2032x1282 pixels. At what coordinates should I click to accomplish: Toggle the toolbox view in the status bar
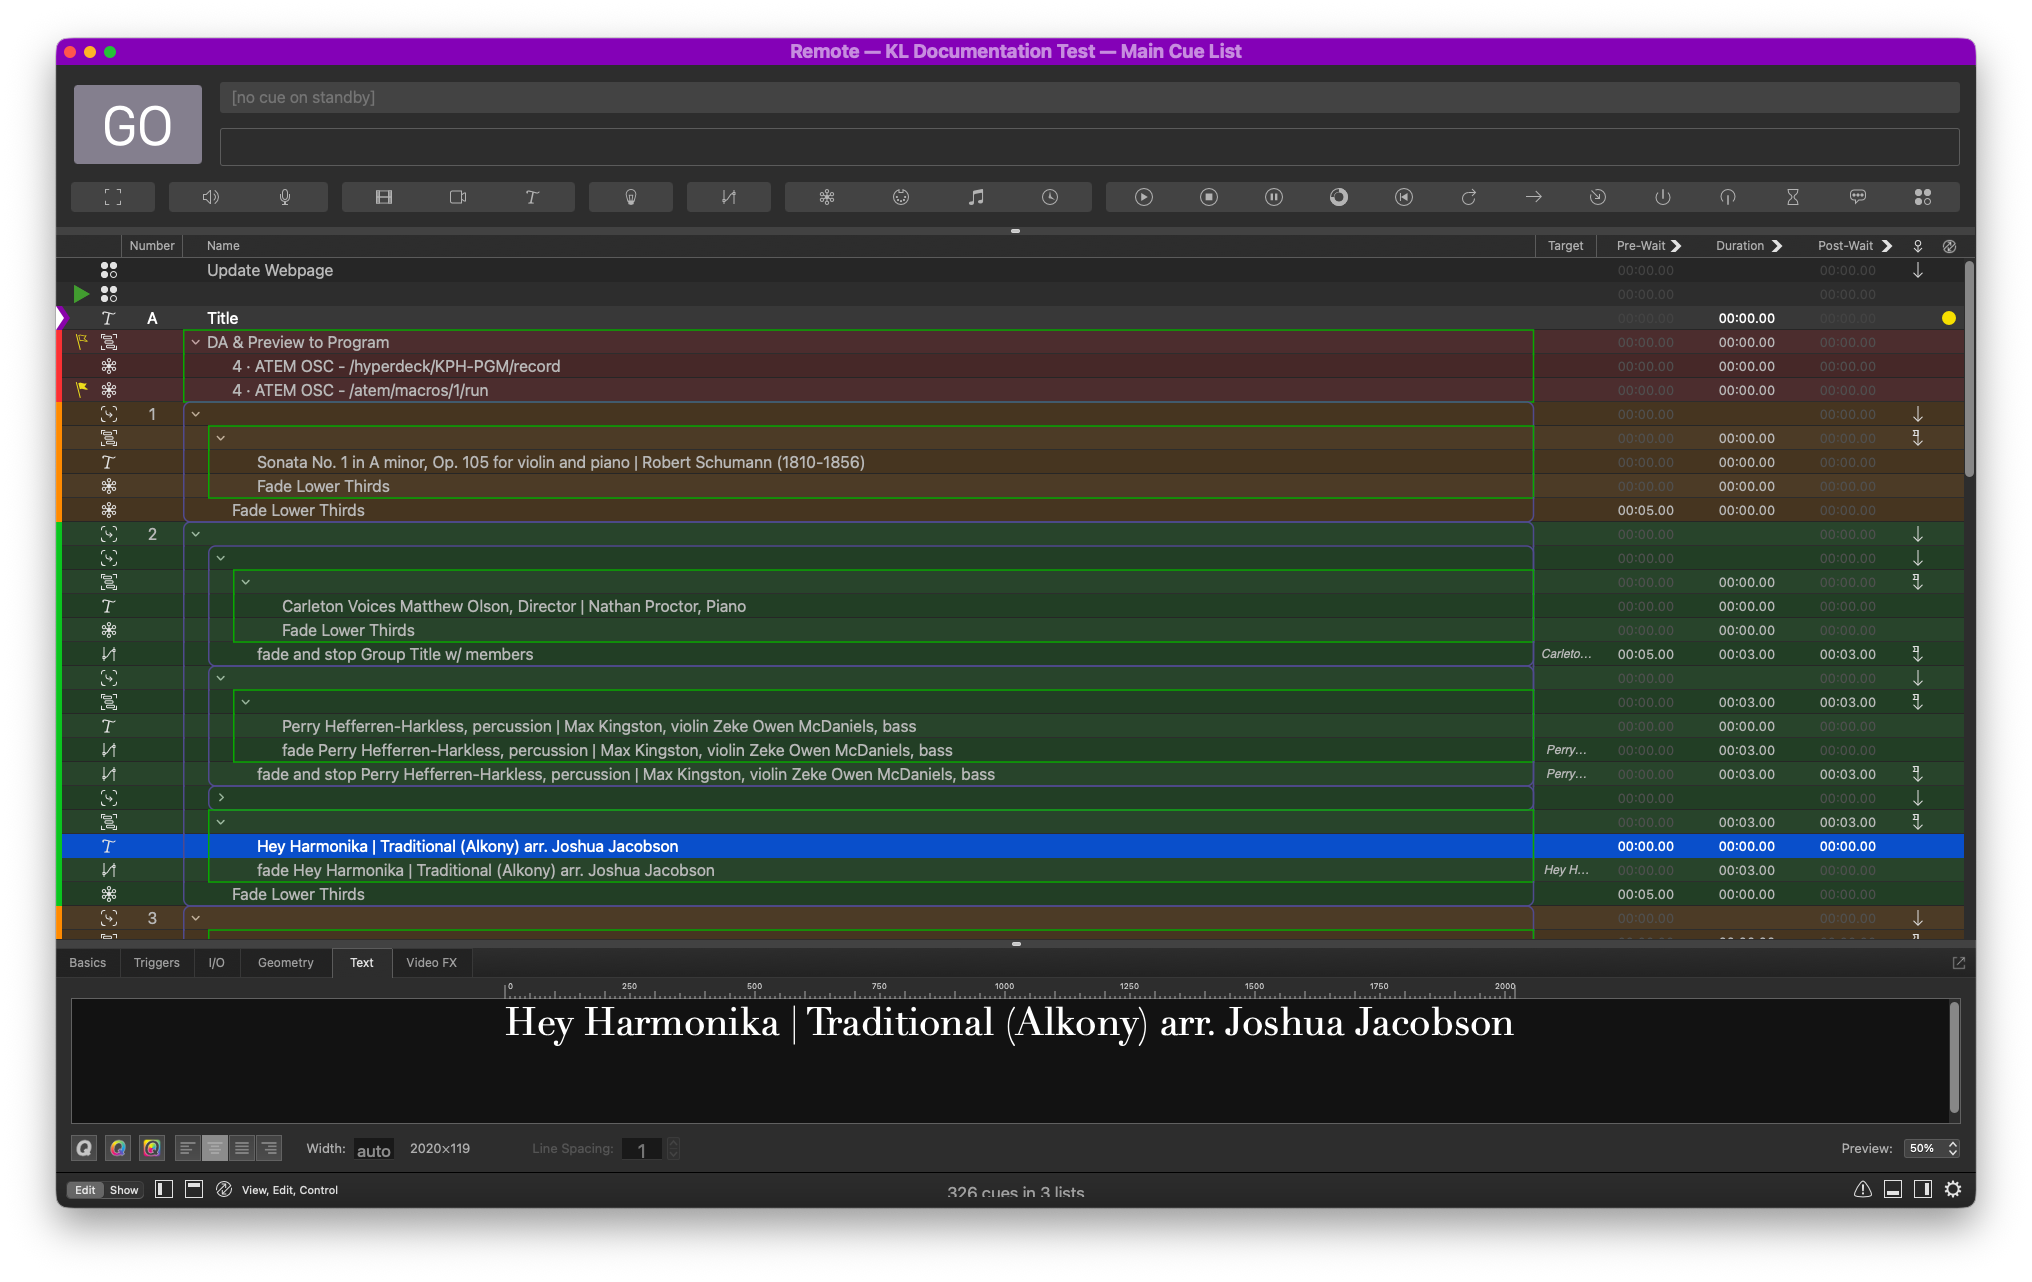coord(195,1189)
